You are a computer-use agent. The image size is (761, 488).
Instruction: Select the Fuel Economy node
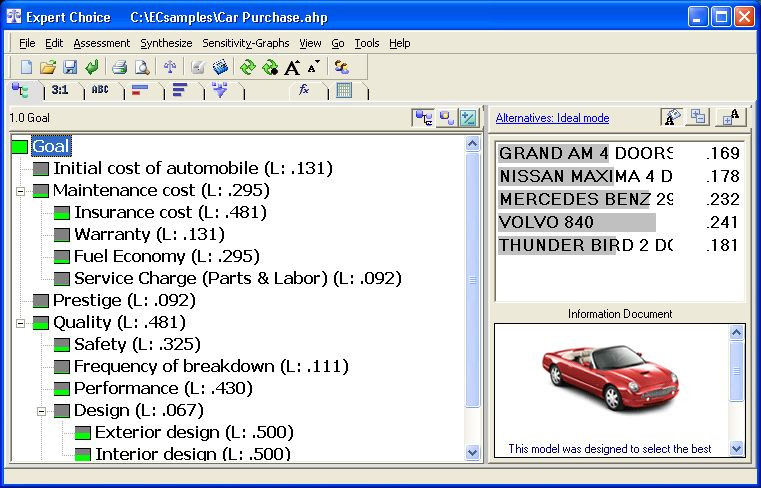[x=166, y=256]
